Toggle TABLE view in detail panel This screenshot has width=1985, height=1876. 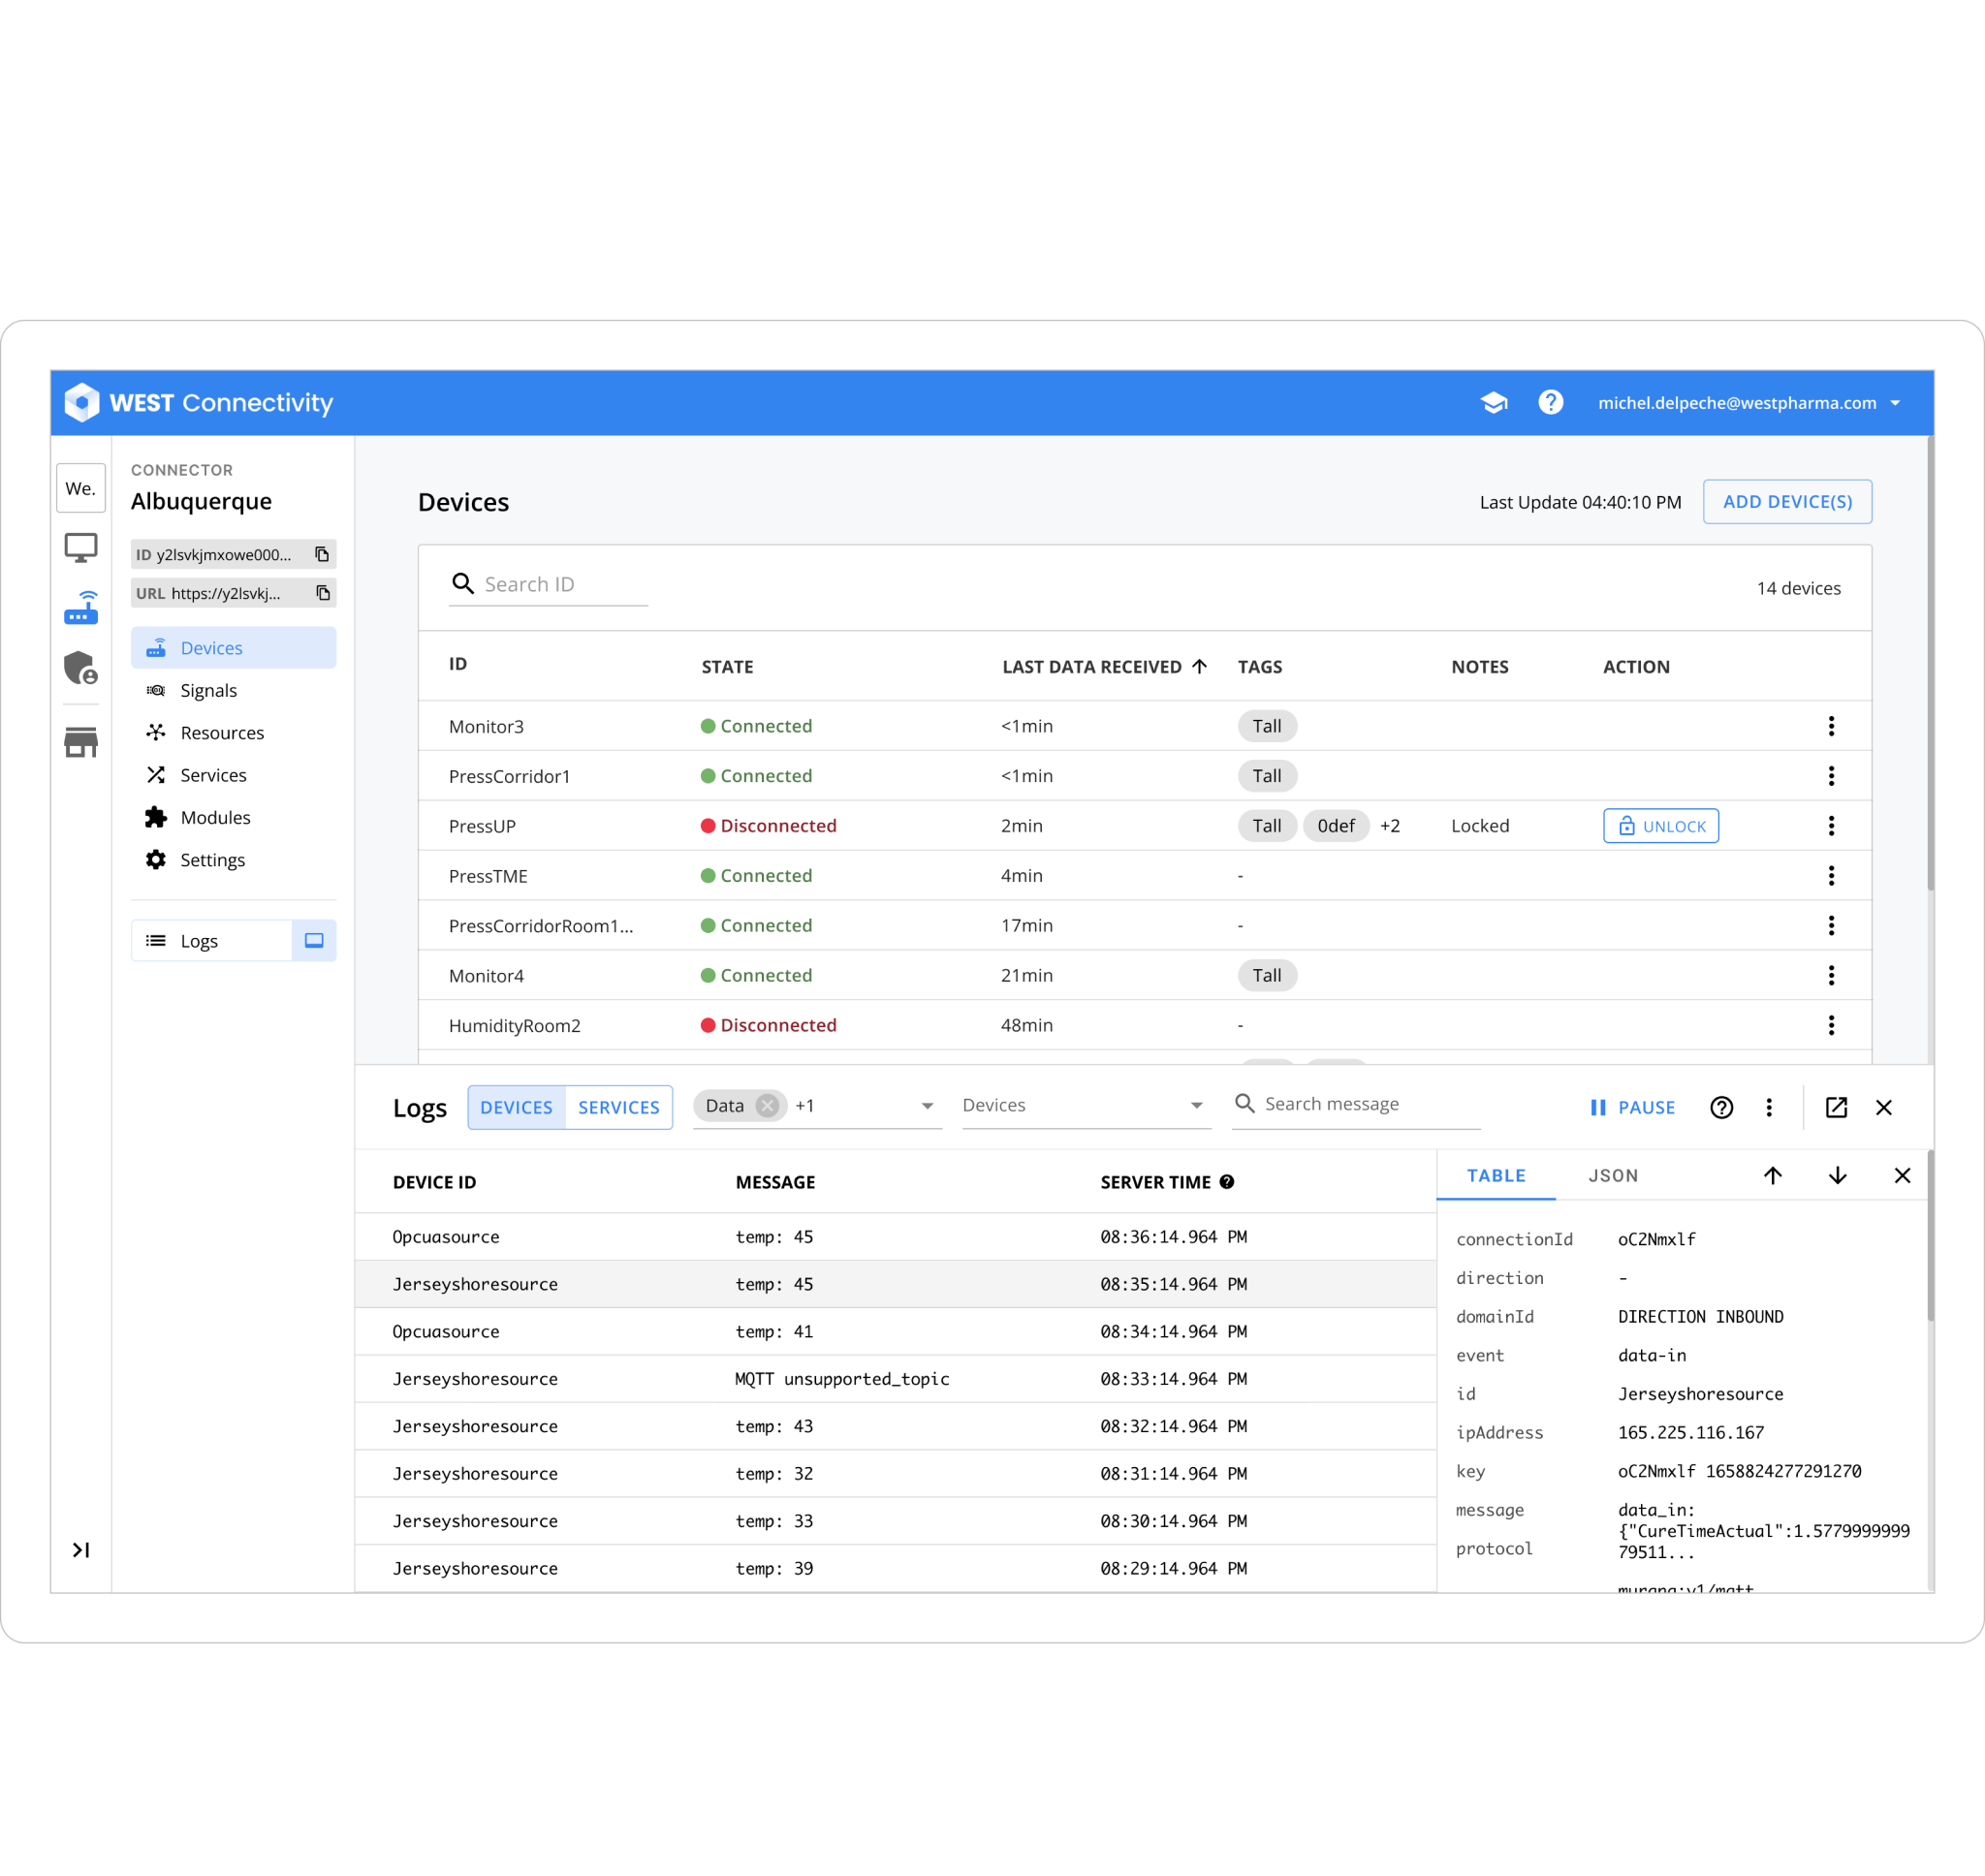point(1495,1176)
